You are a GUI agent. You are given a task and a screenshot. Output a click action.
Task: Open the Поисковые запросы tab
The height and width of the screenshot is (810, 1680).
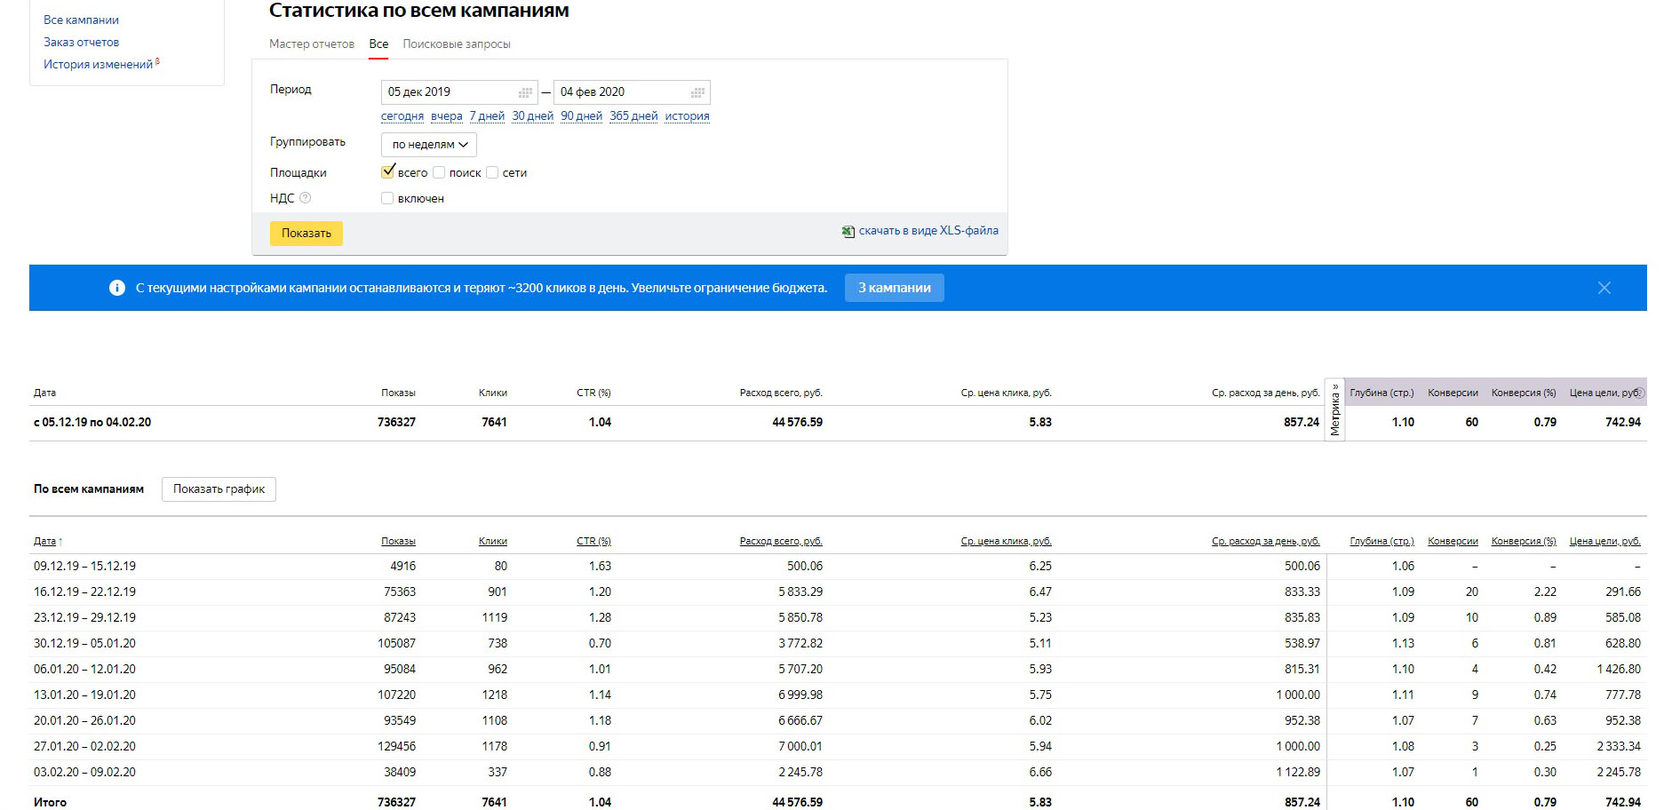point(456,44)
